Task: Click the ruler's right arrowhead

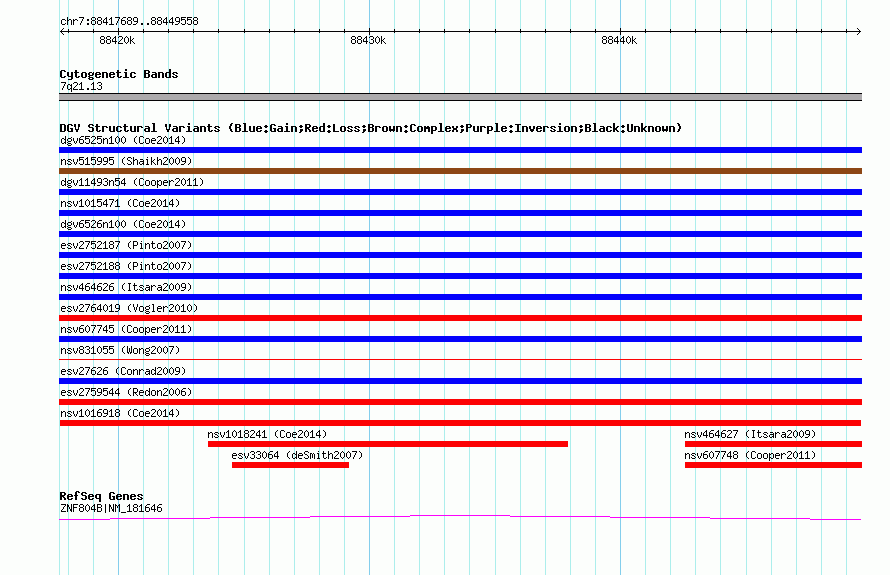Action: [x=858, y=32]
